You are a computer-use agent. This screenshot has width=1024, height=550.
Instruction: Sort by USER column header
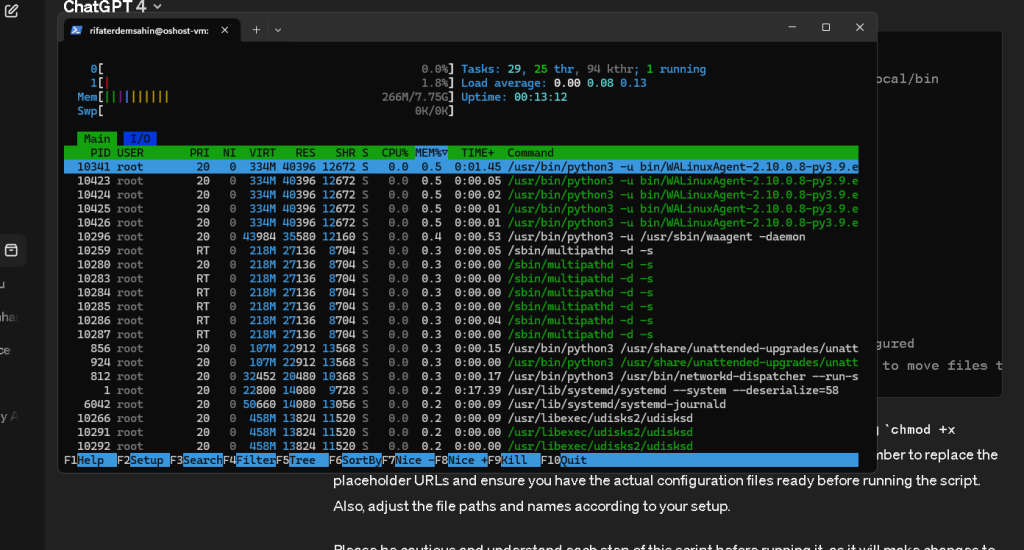(130, 153)
